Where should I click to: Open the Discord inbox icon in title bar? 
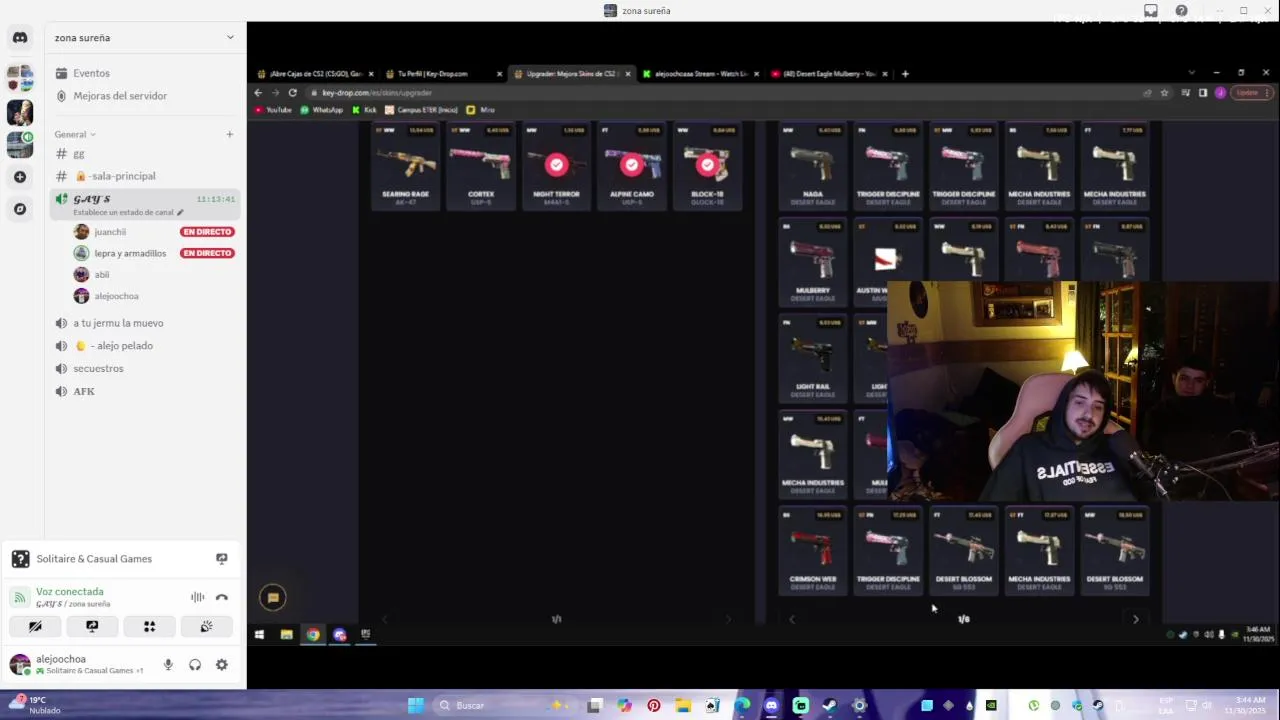click(1151, 11)
